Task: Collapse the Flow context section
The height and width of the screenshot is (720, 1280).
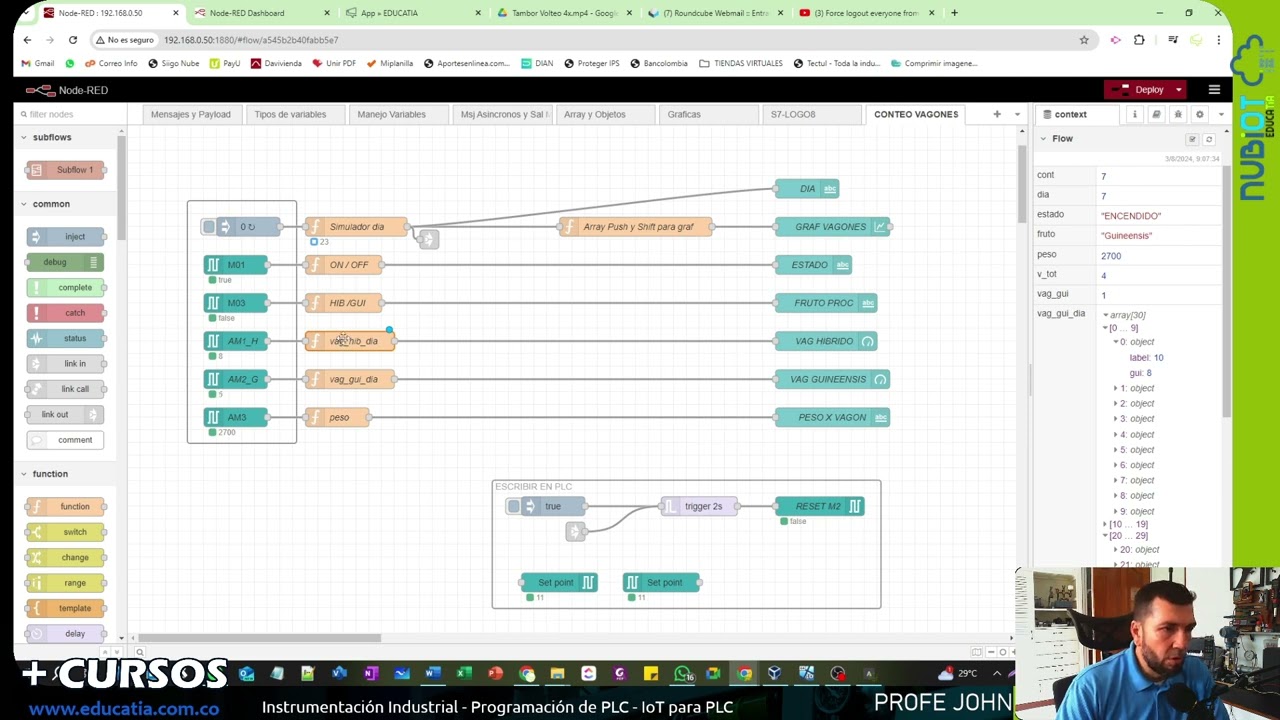Action: [x=1043, y=139]
